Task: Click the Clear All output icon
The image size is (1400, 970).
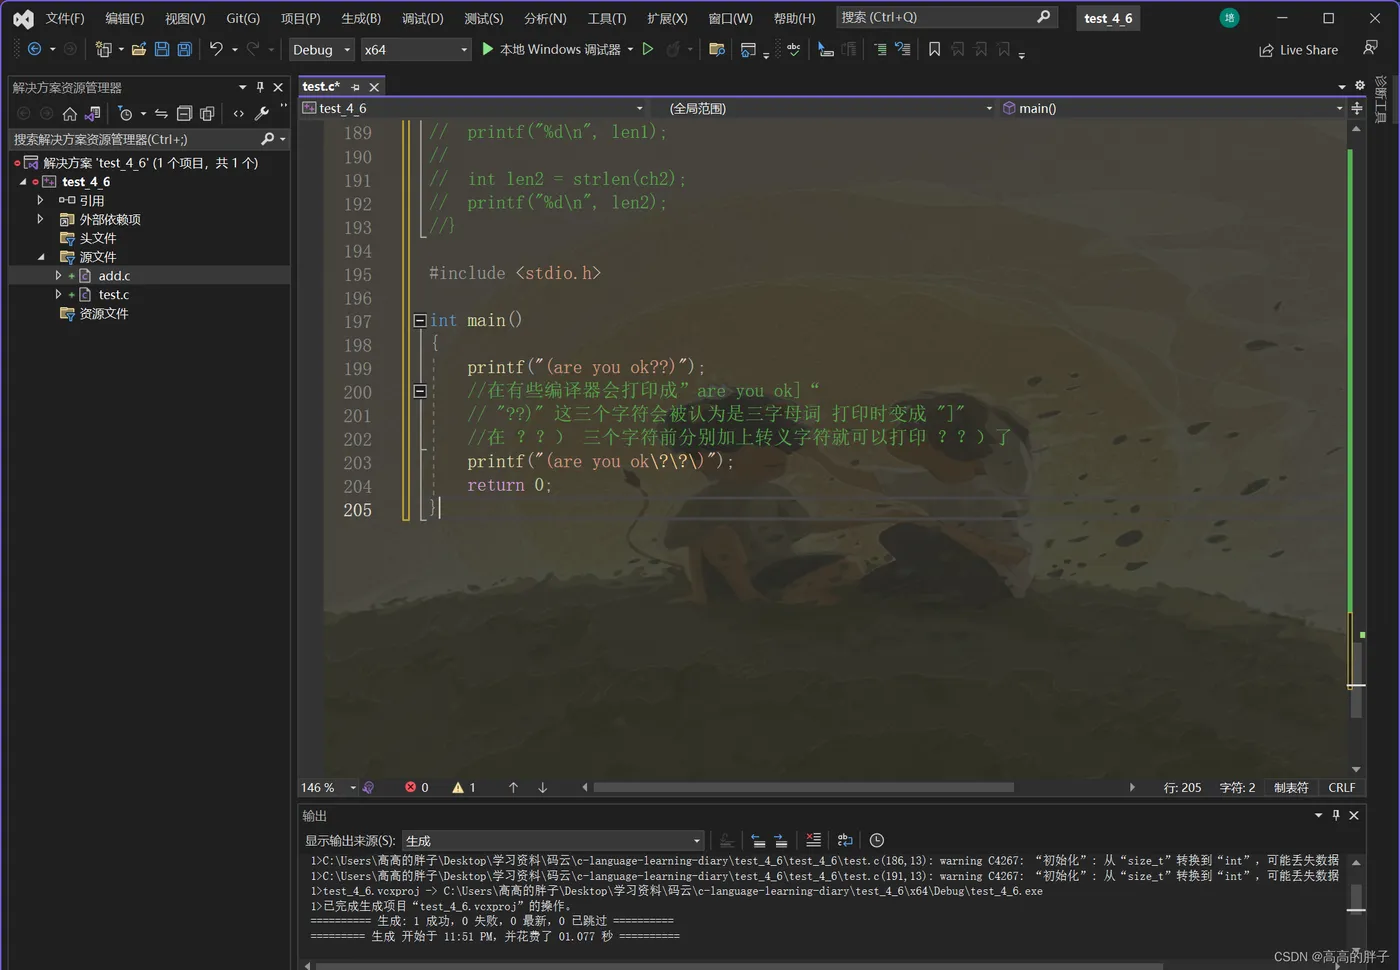Action: tap(813, 840)
